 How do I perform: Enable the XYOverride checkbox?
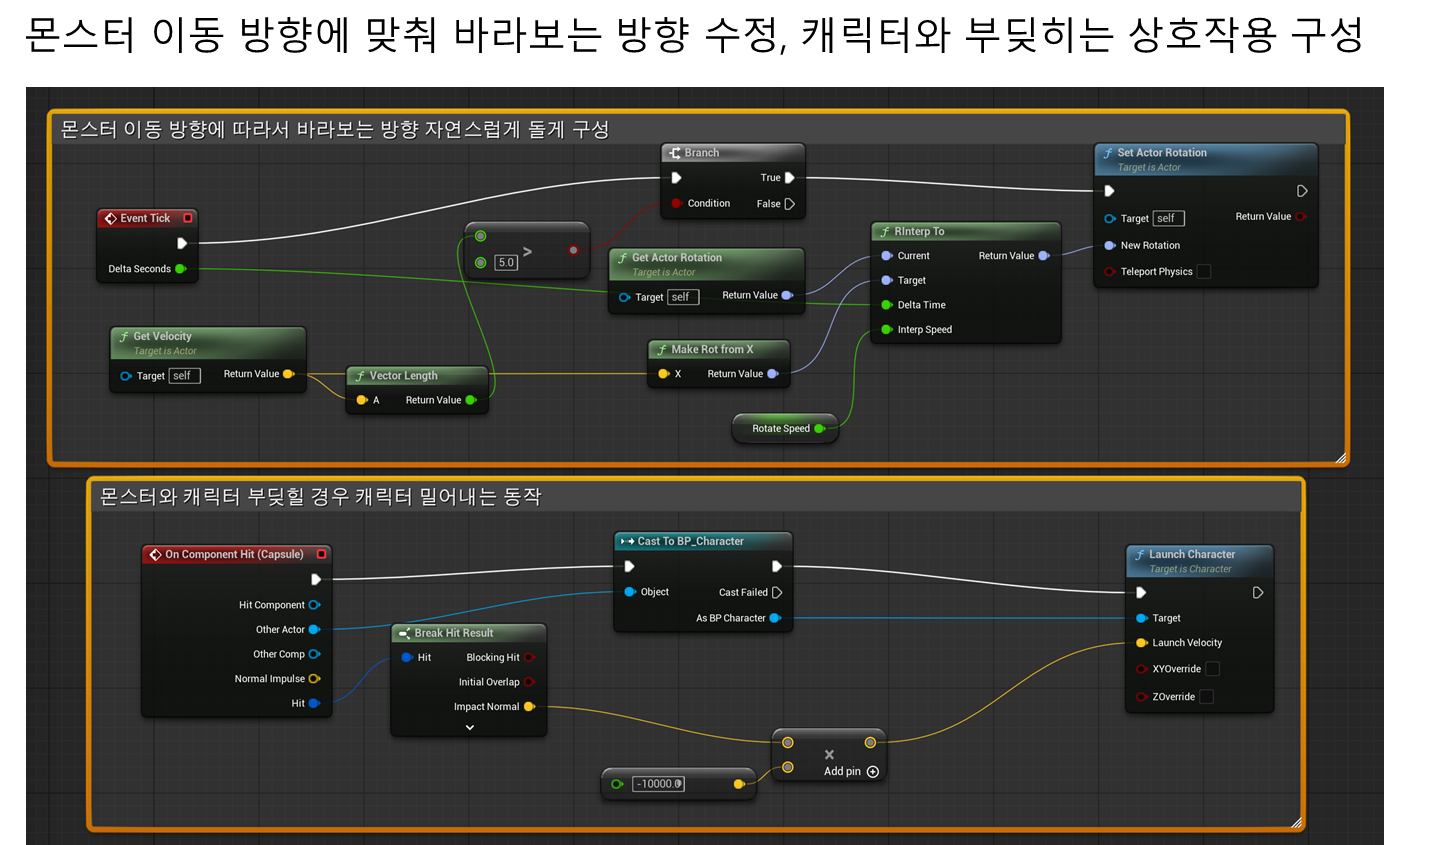pos(1212,669)
